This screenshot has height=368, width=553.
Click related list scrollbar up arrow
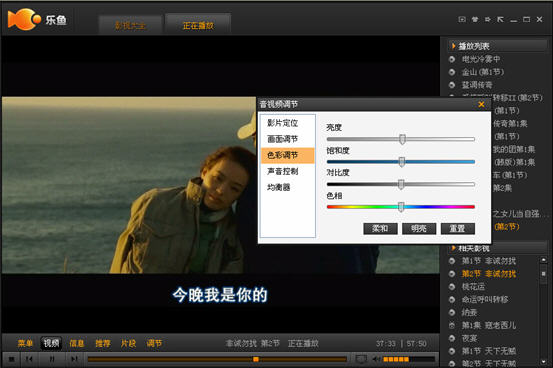pyautogui.click(x=543, y=260)
